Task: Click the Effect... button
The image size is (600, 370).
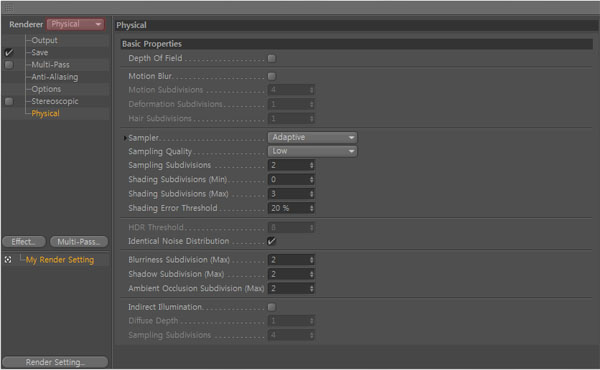Action: 24,242
